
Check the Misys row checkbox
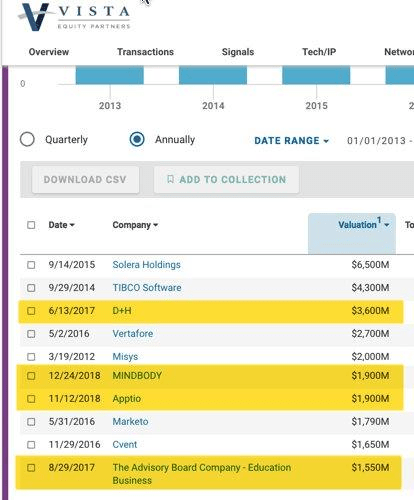31,357
